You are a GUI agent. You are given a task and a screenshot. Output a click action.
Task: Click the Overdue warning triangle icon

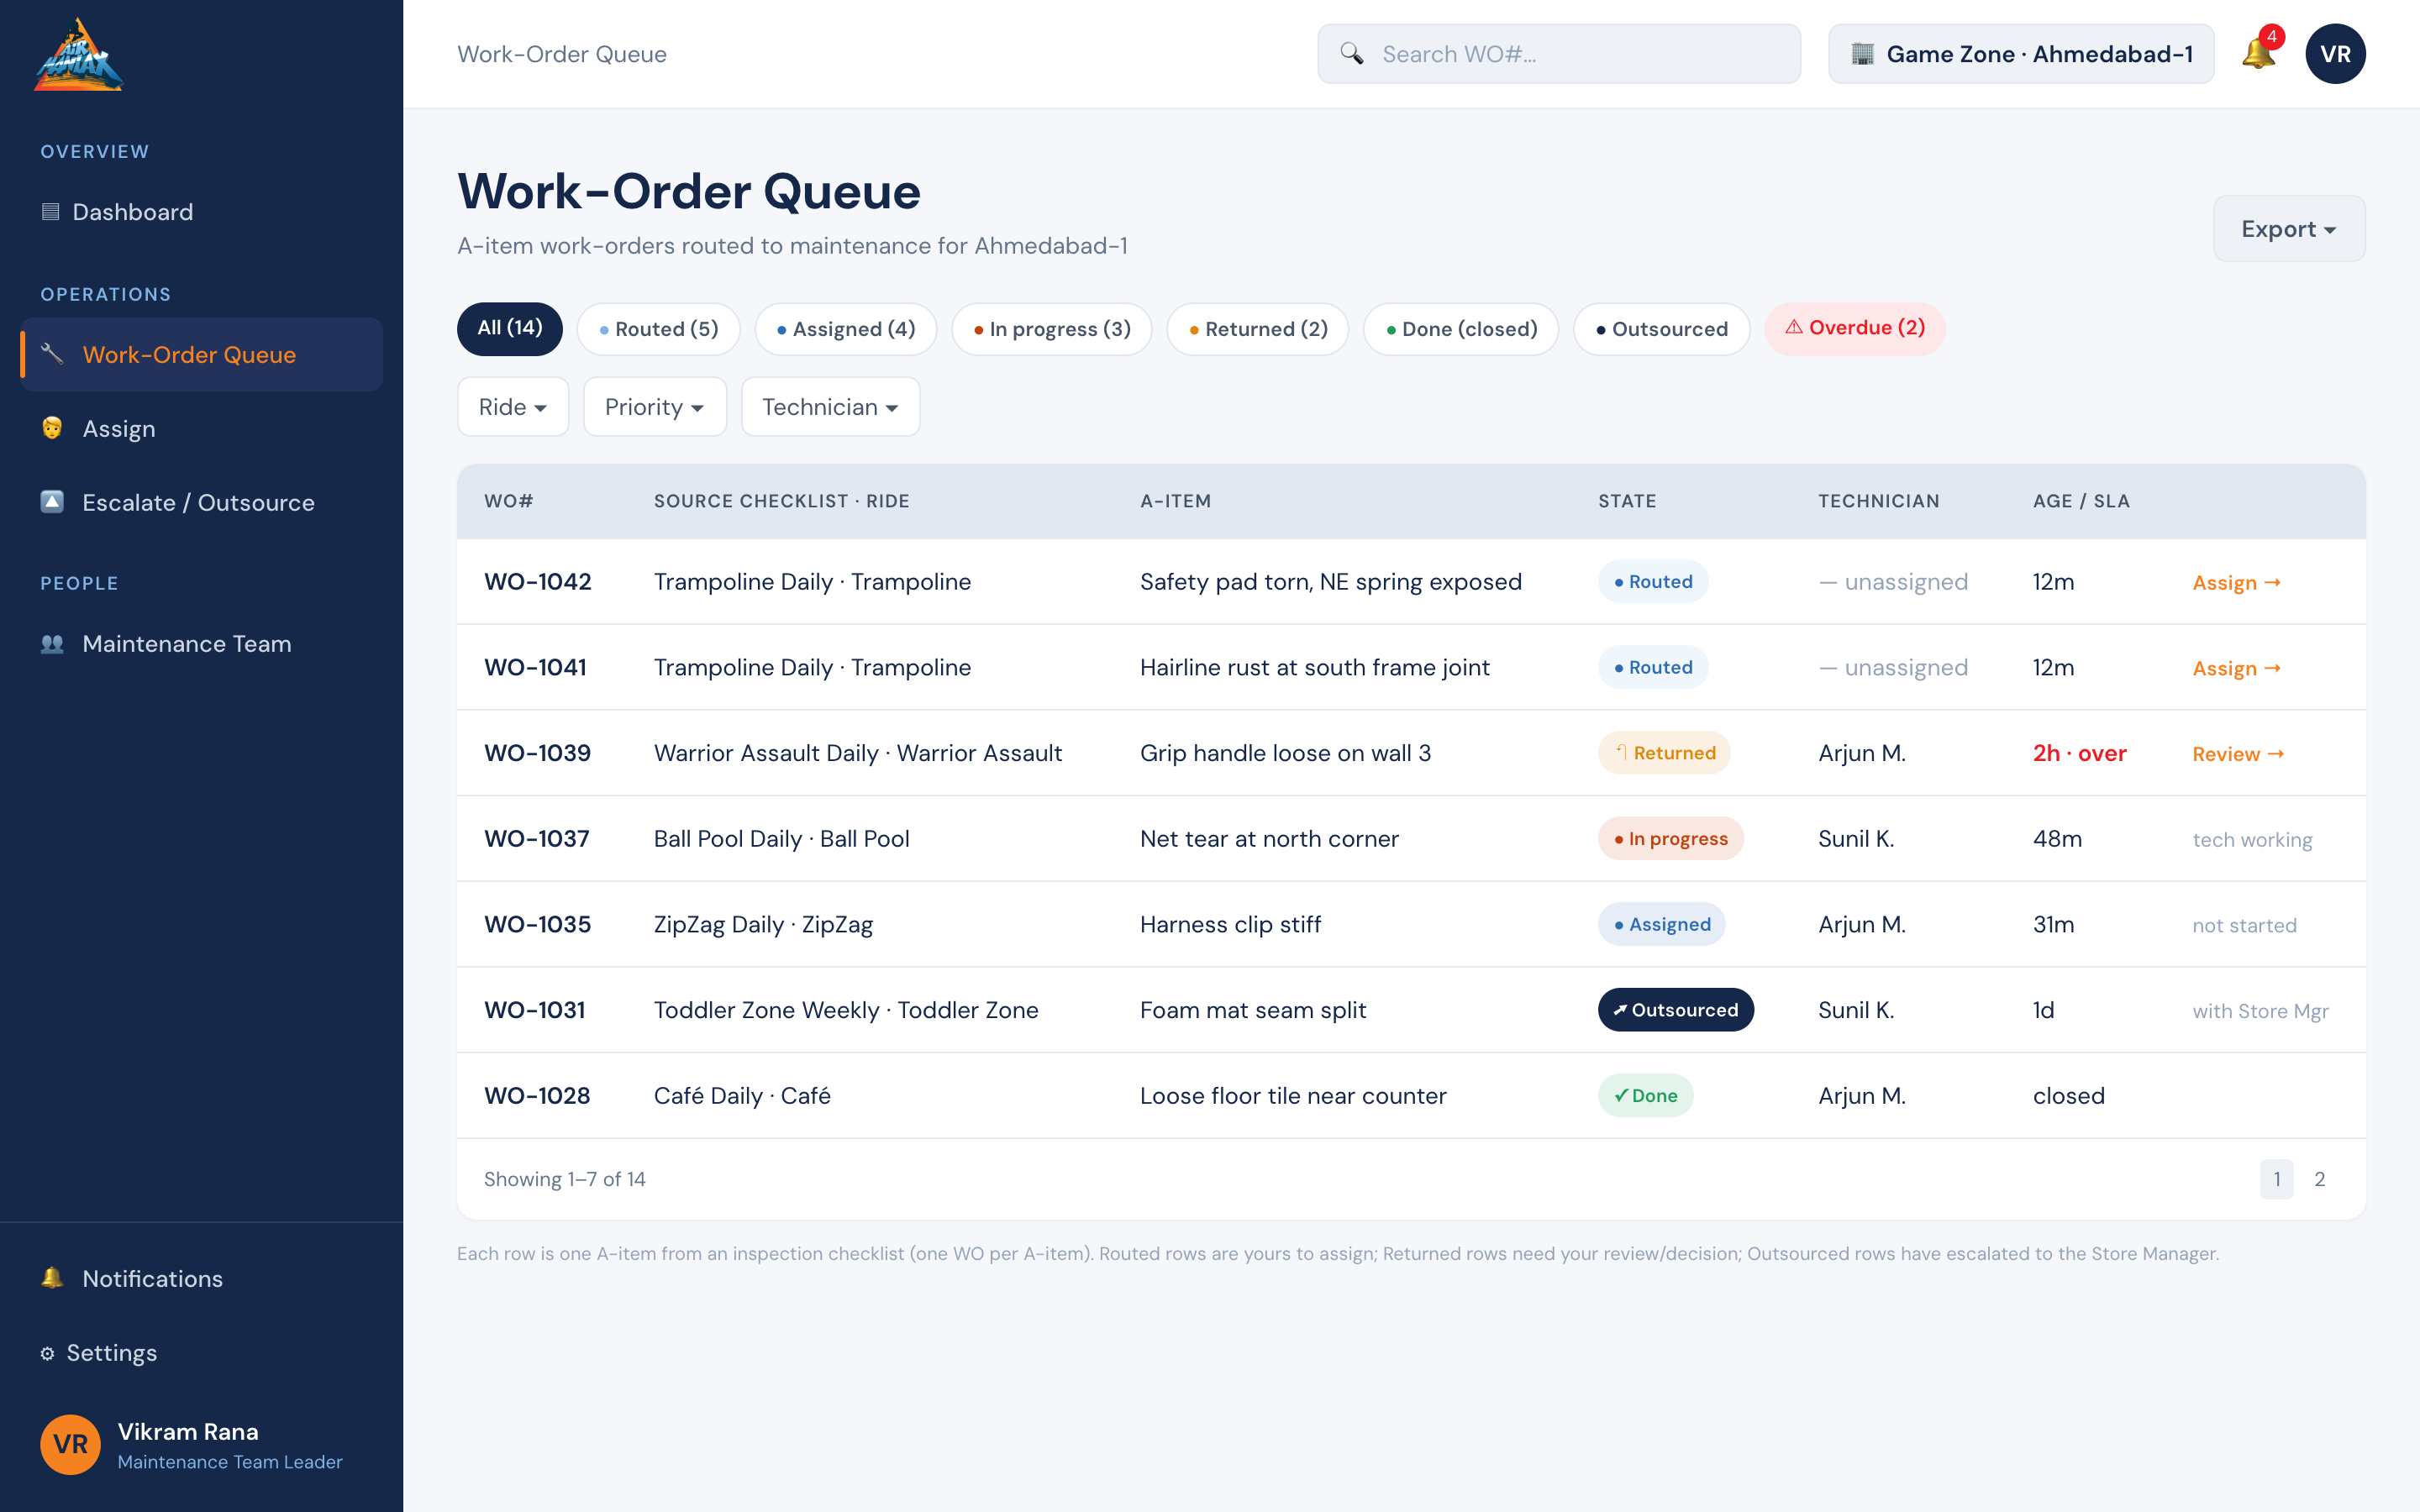point(1794,327)
